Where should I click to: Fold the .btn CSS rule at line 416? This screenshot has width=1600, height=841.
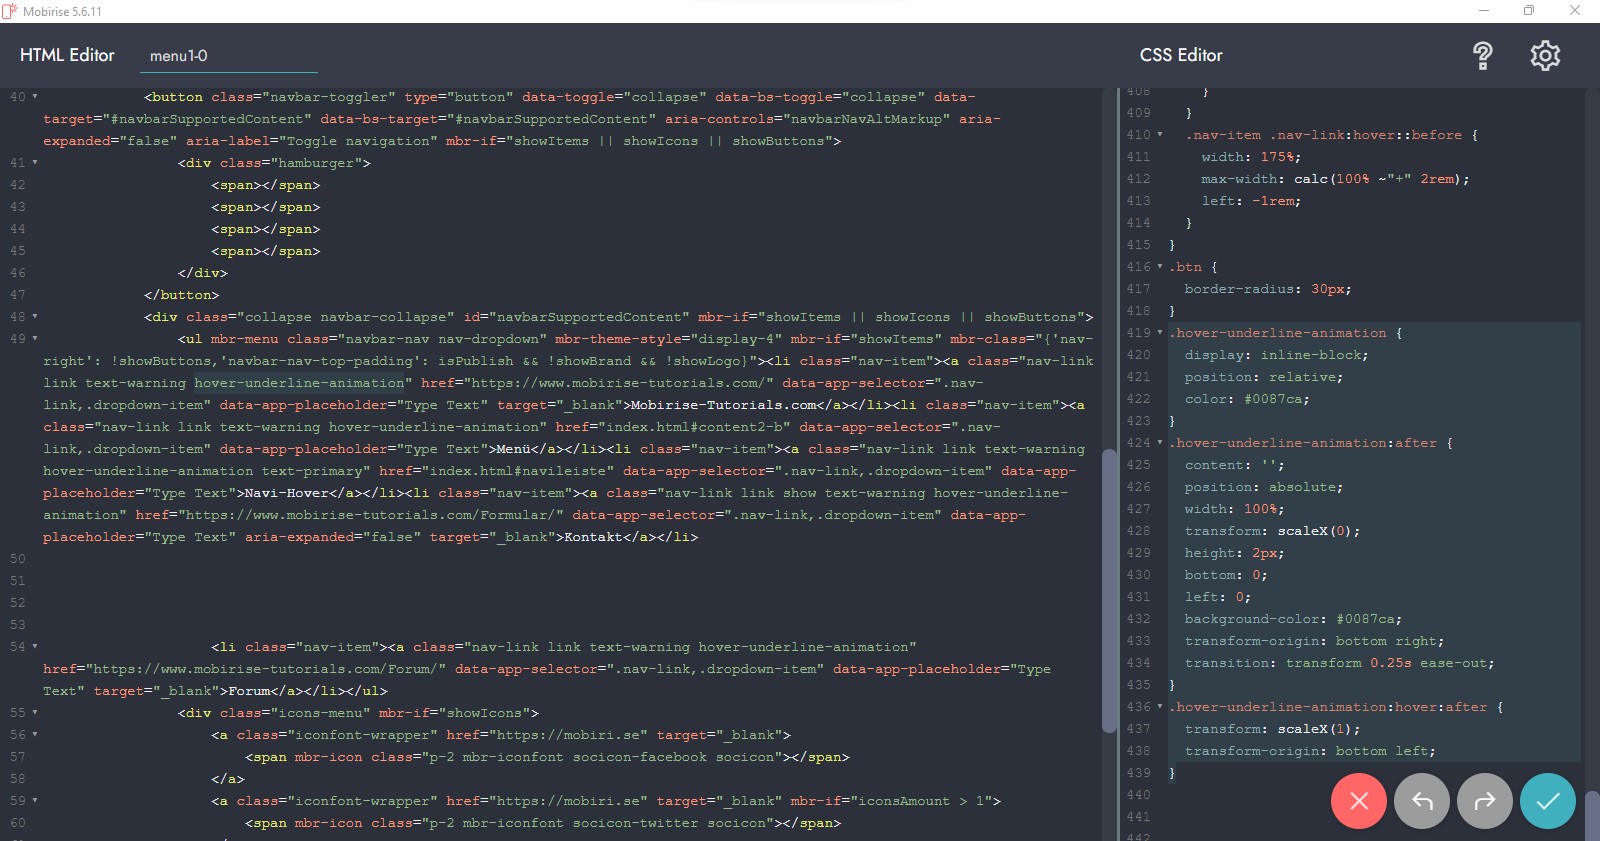(1160, 267)
